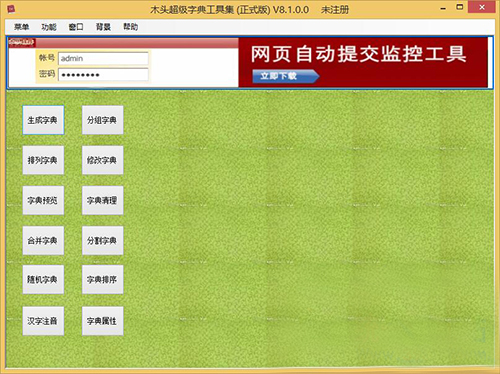The image size is (500, 374).
Task: Click the 分组字典 button
Action: tap(103, 120)
